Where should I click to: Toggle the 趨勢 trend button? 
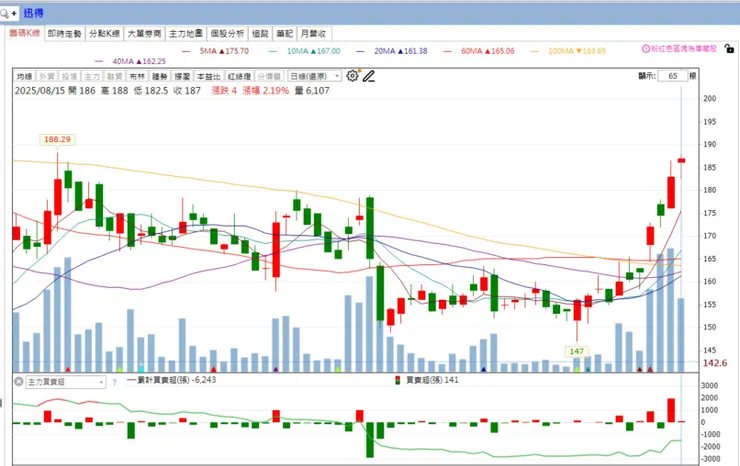pos(160,76)
